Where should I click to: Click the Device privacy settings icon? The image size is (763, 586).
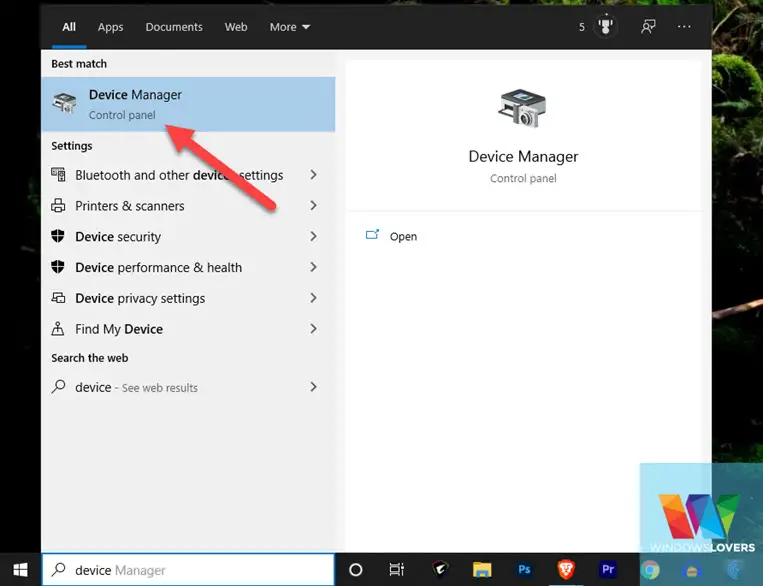[58, 297]
